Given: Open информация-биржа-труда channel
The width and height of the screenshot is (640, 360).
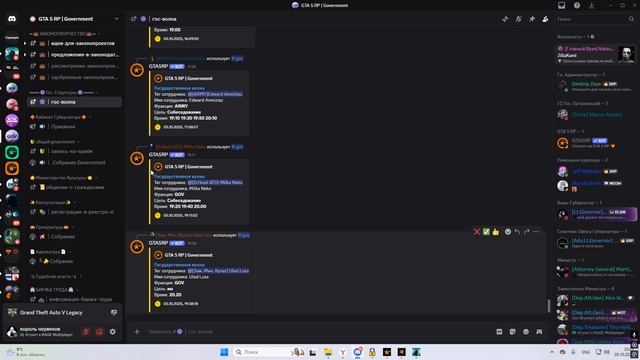Looking at the screenshot, I should (74, 299).
